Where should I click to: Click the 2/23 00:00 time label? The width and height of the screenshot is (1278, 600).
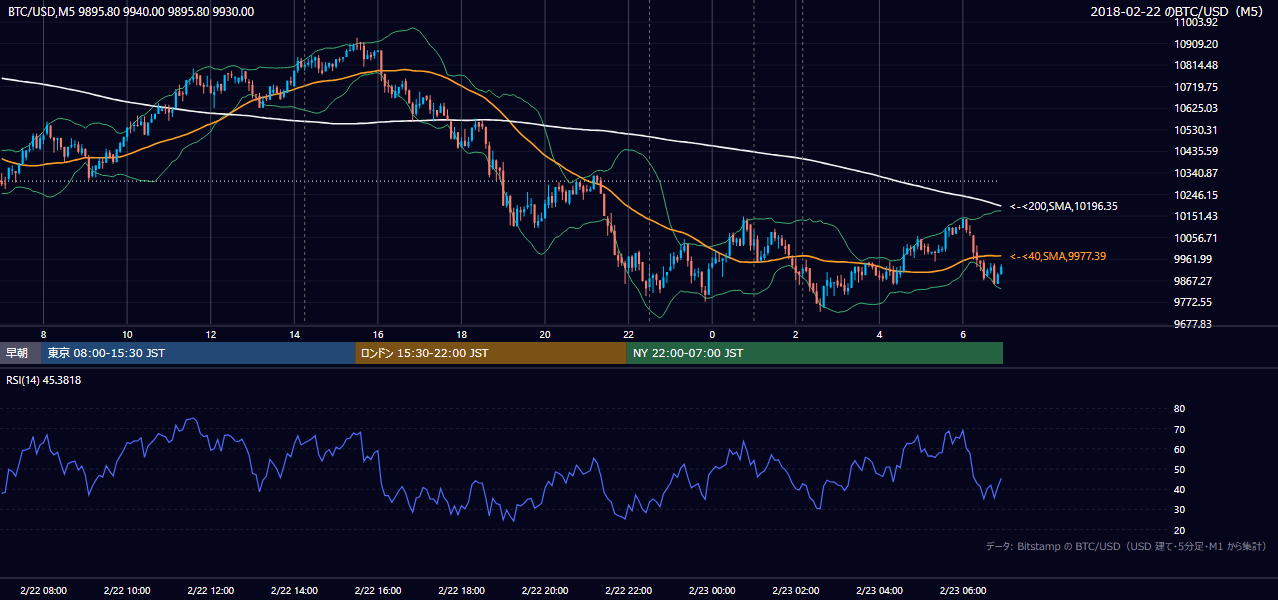(712, 591)
